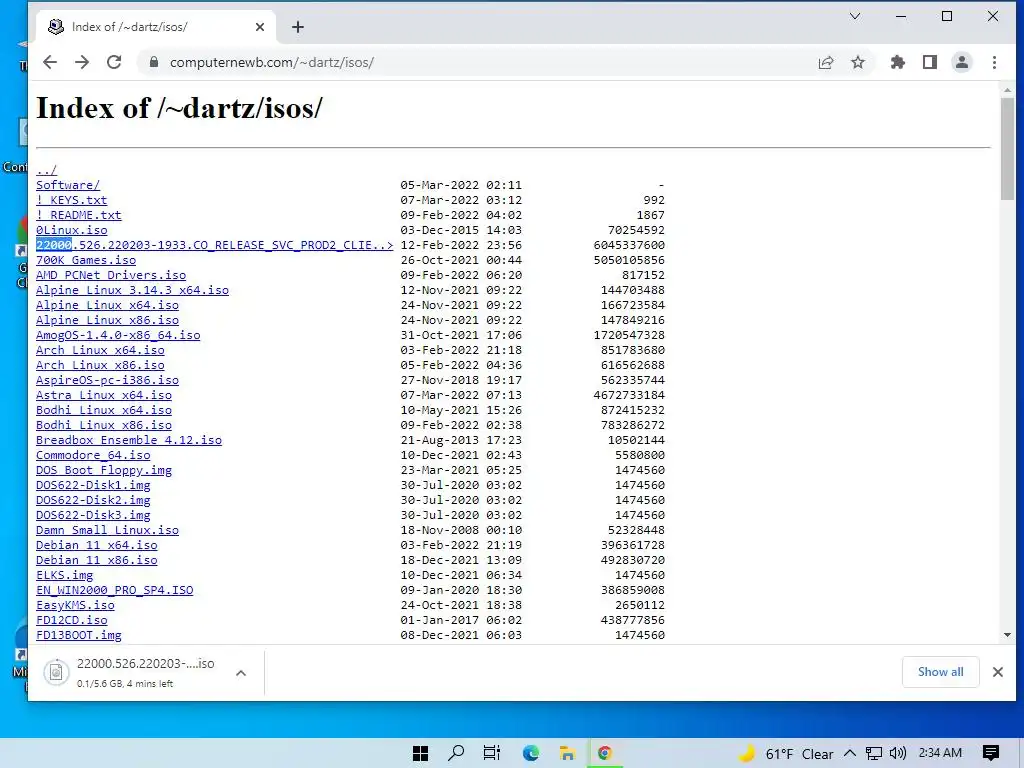The height and width of the screenshot is (768, 1024).
Task: Download Arch_Linux_x86.iso
Action: tap(100, 365)
